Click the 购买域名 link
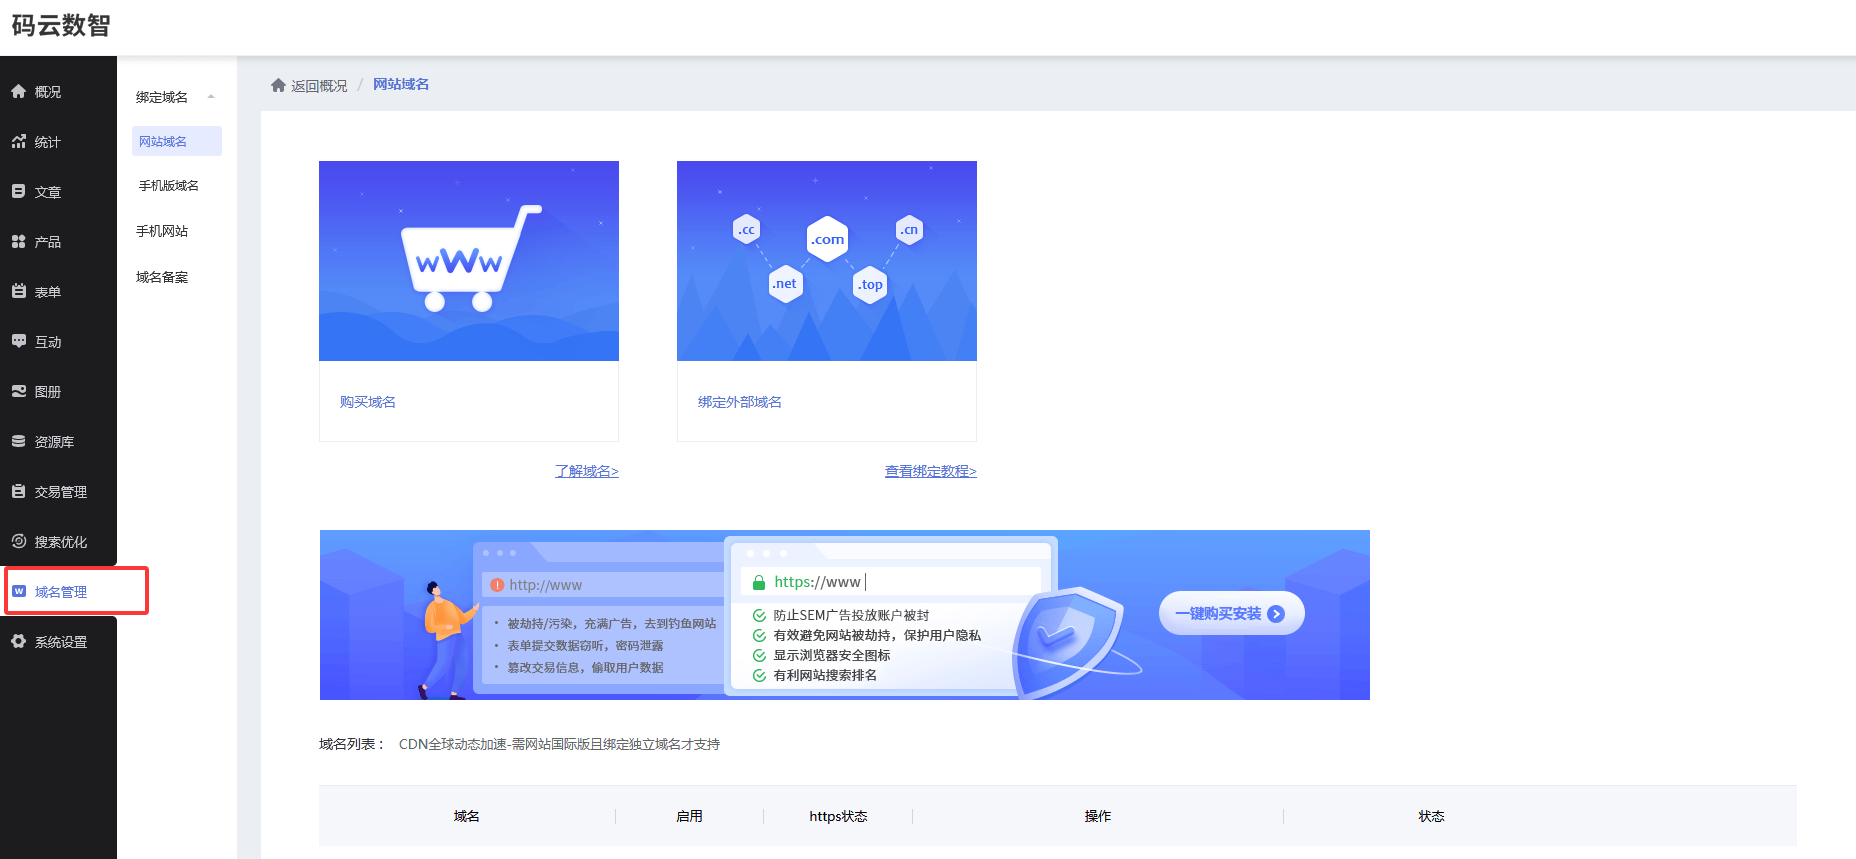 (x=368, y=402)
